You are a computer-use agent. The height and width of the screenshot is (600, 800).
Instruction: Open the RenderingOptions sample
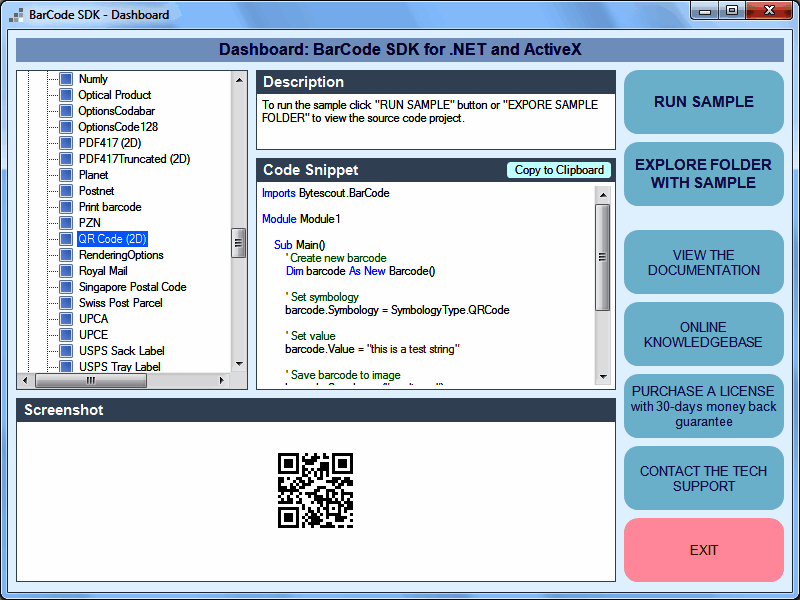click(121, 255)
